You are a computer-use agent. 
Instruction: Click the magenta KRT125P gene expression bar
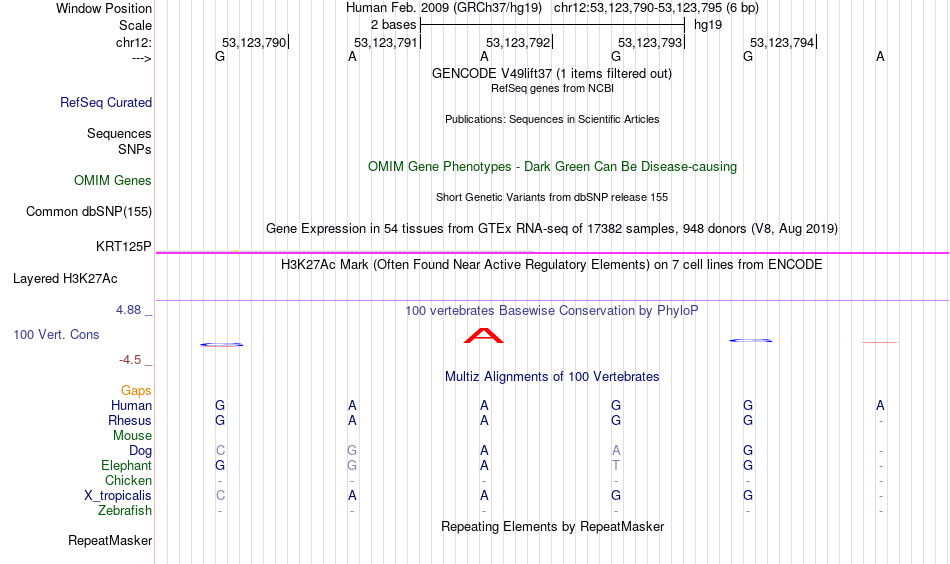[x=552, y=253]
